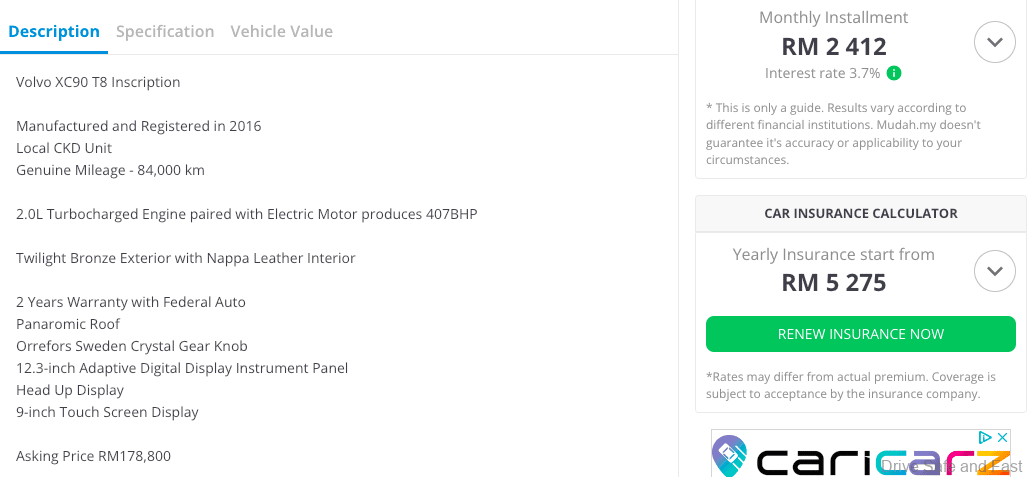Click the Volvo XC90 T8 Inscription title line
This screenshot has height=477, width=1028.
(x=98, y=82)
